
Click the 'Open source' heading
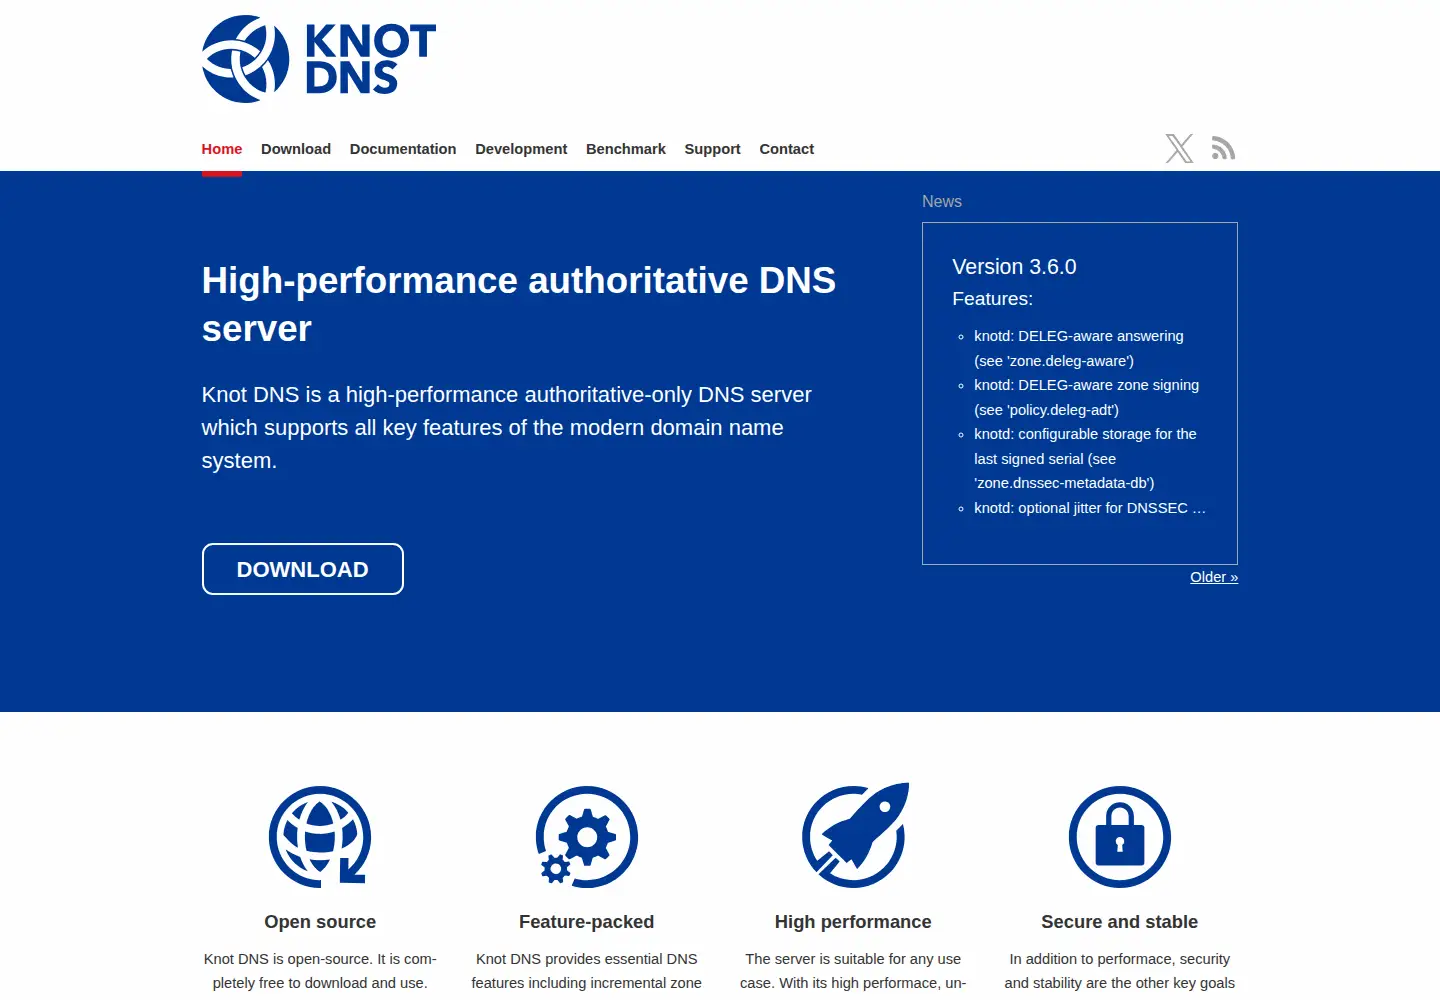(320, 922)
